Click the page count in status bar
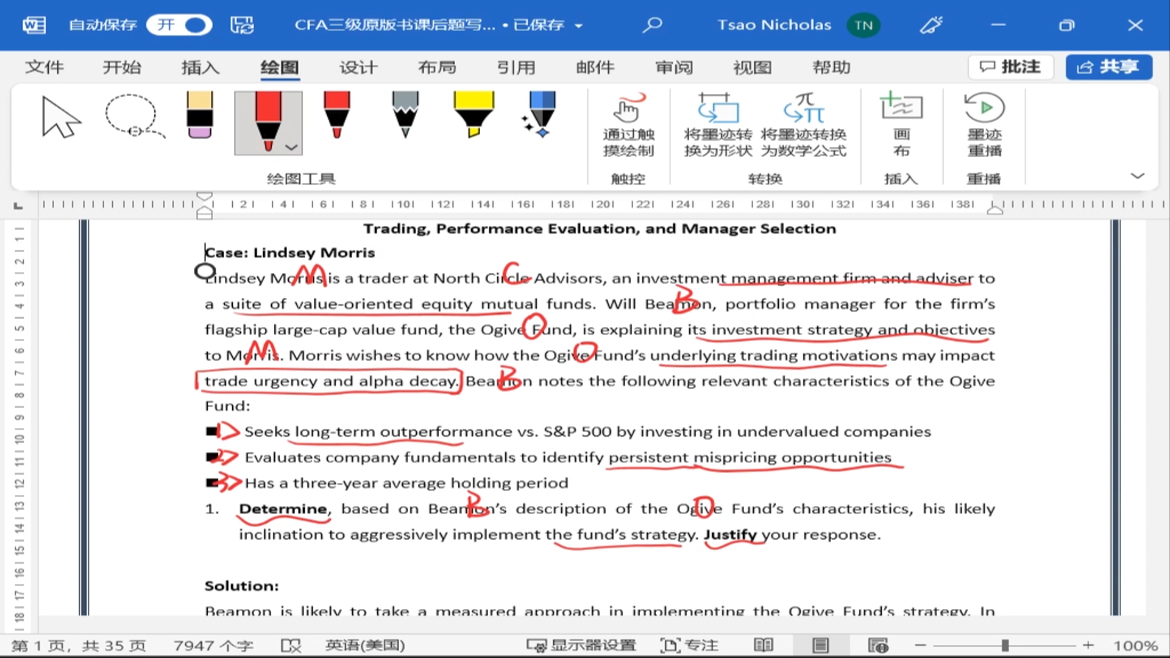The image size is (1170, 658). [78, 645]
